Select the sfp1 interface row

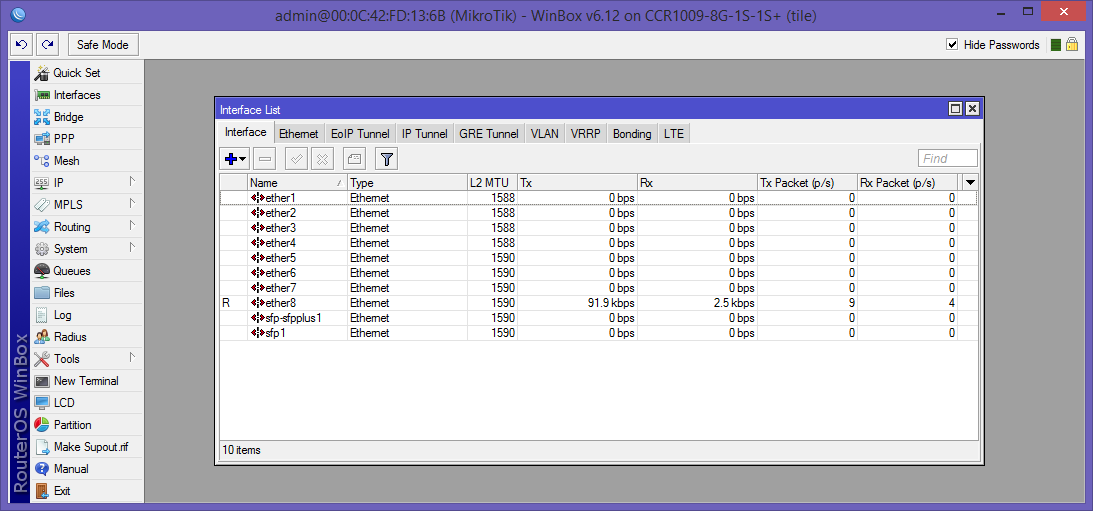pyautogui.click(x=598, y=333)
